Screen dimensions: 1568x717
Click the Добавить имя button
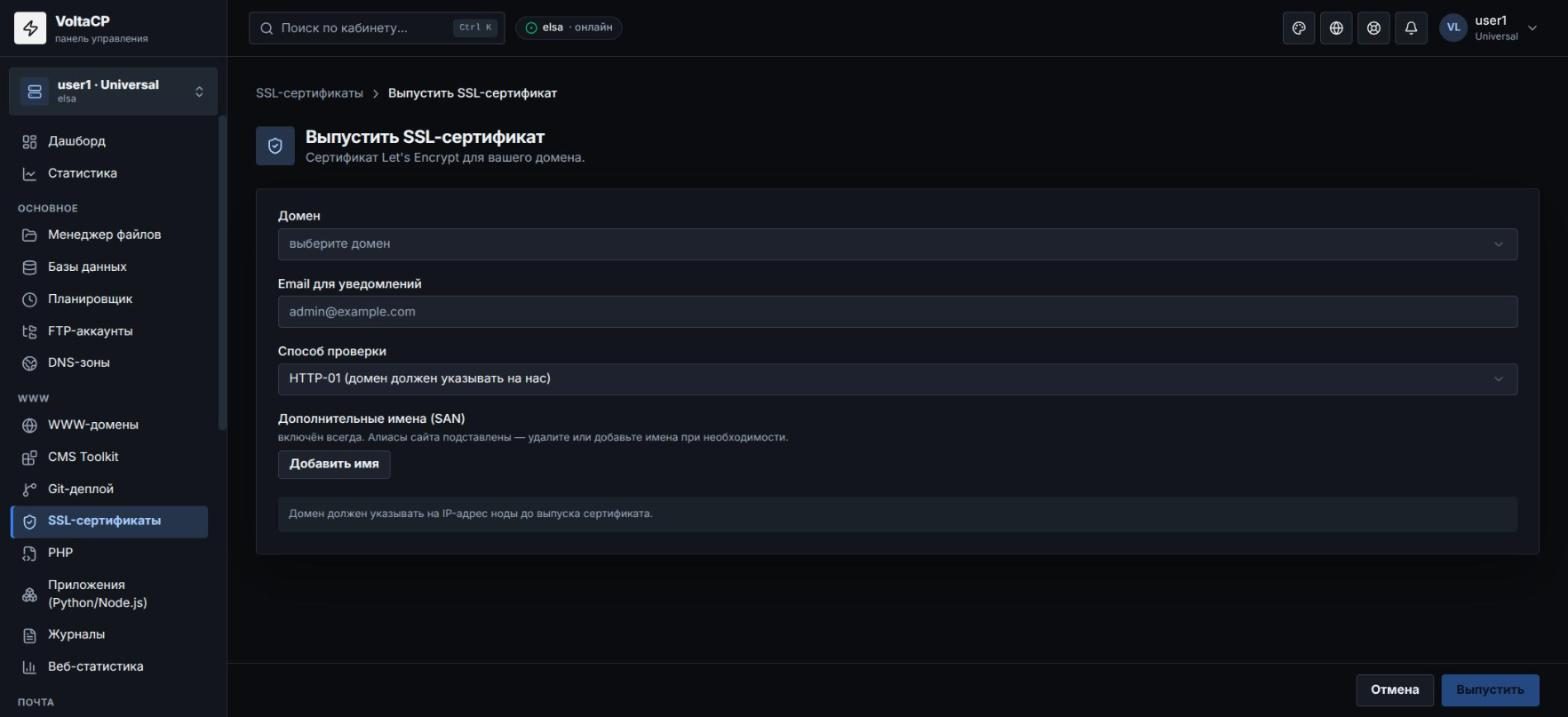[x=334, y=464]
